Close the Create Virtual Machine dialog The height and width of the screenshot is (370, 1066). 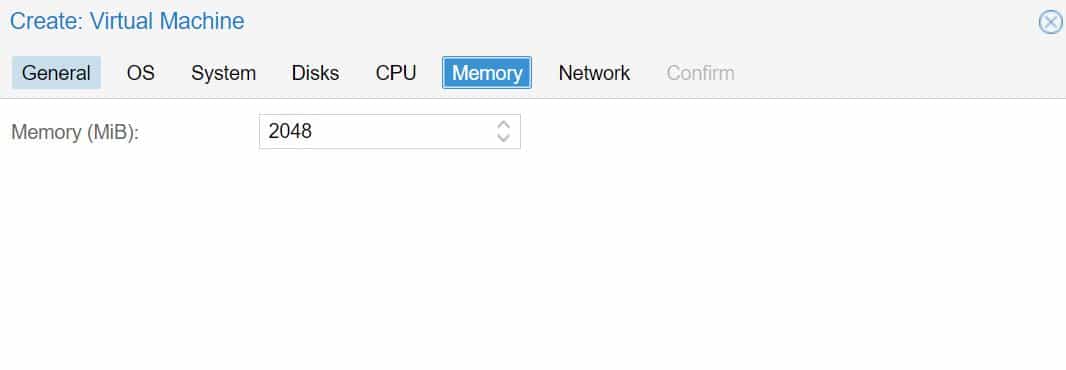[x=1050, y=22]
